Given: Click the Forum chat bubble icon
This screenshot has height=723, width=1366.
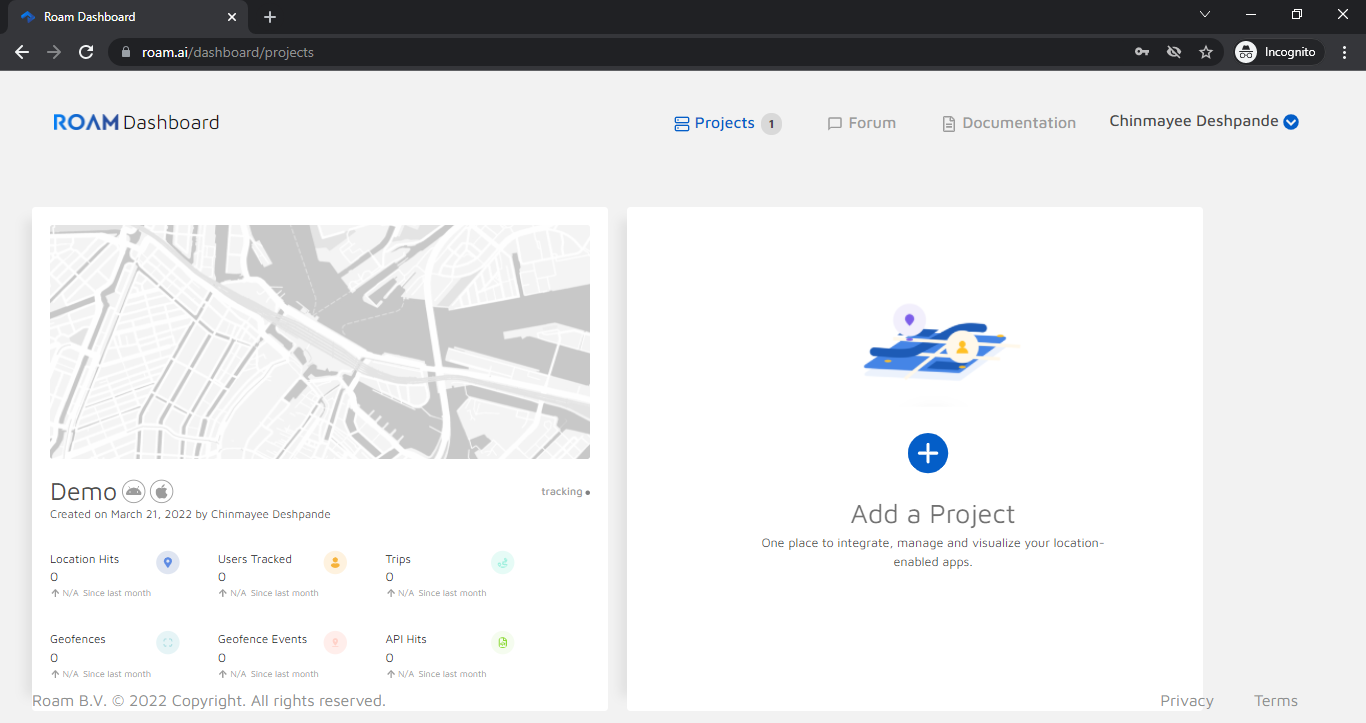Looking at the screenshot, I should coord(835,124).
